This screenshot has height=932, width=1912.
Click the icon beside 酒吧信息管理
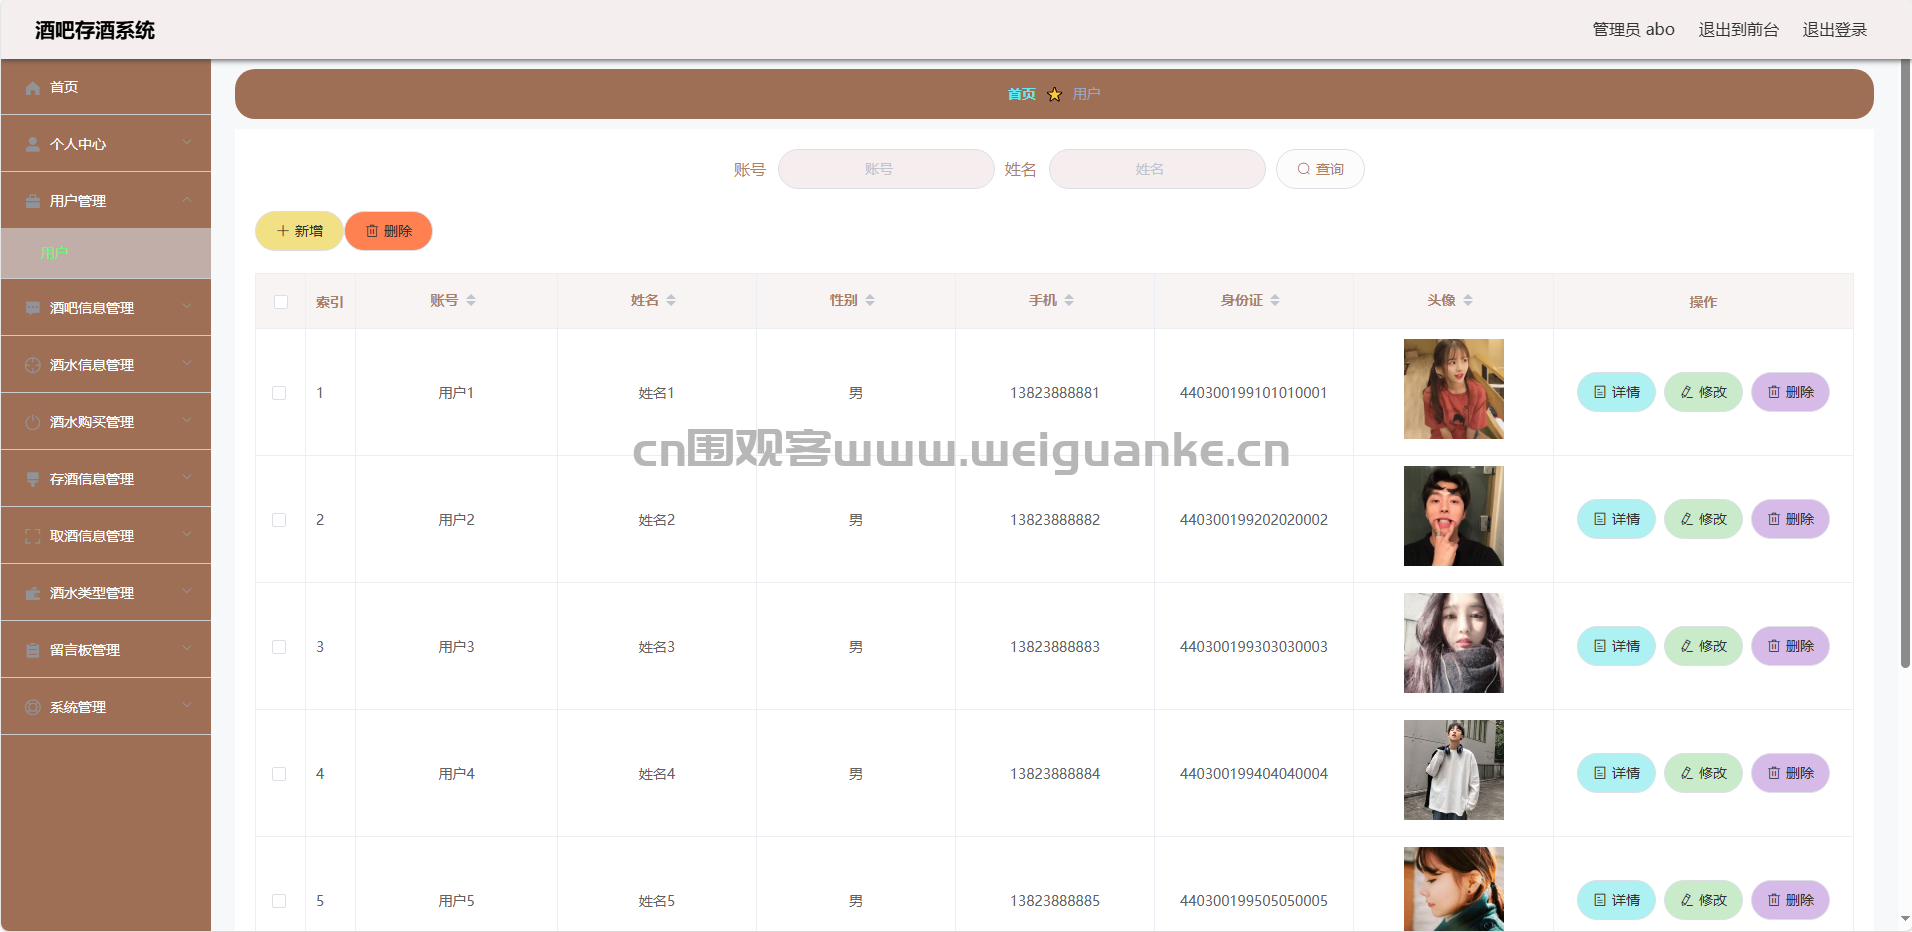33,309
